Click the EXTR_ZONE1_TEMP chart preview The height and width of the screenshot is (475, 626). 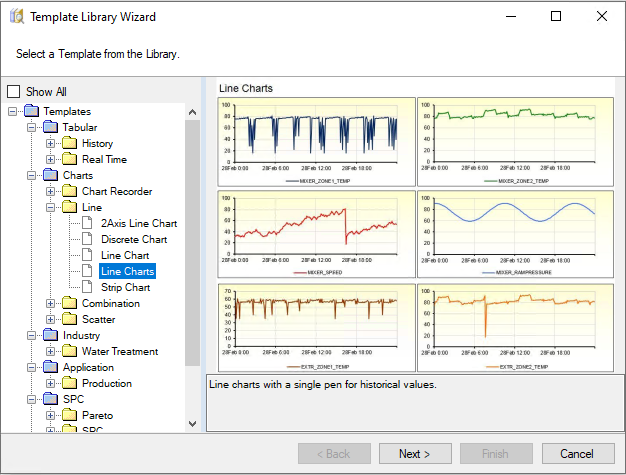[x=316, y=328]
